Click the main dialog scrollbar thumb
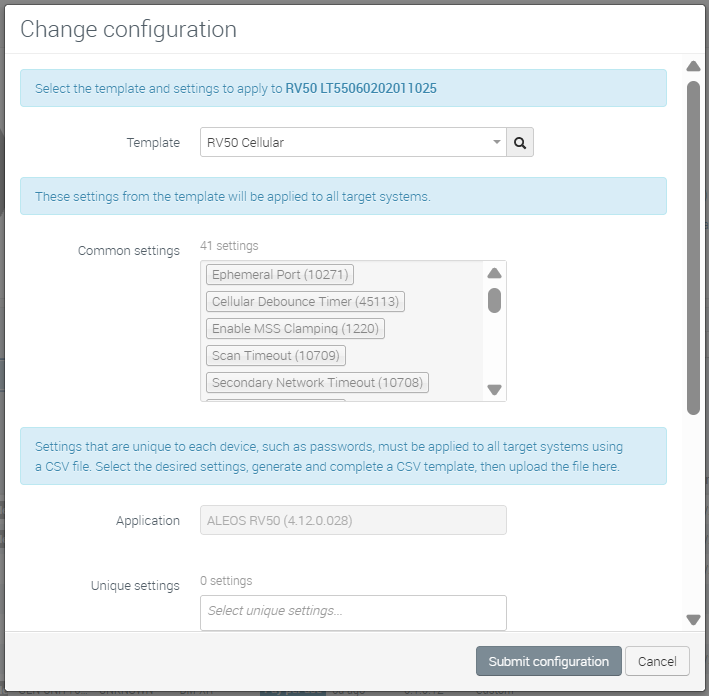The image size is (709, 696). click(x=693, y=248)
